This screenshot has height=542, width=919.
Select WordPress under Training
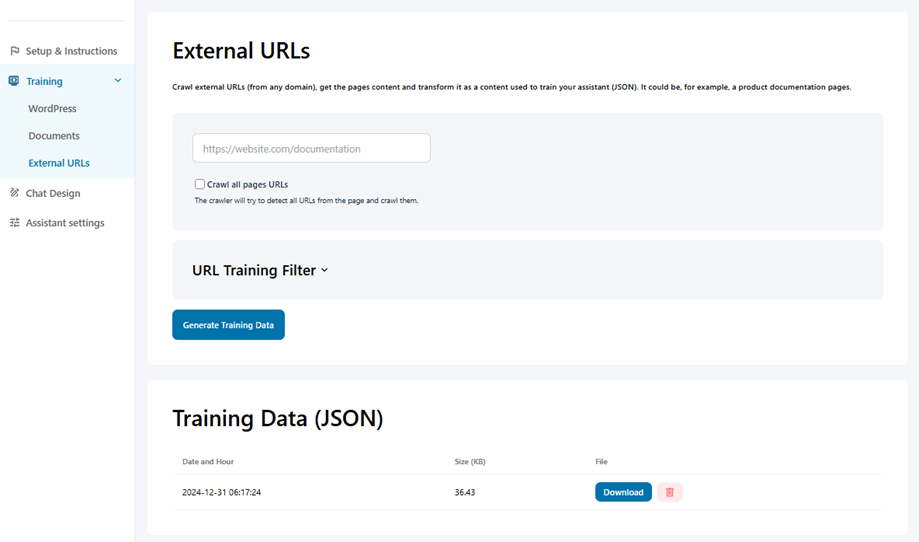pos(52,108)
